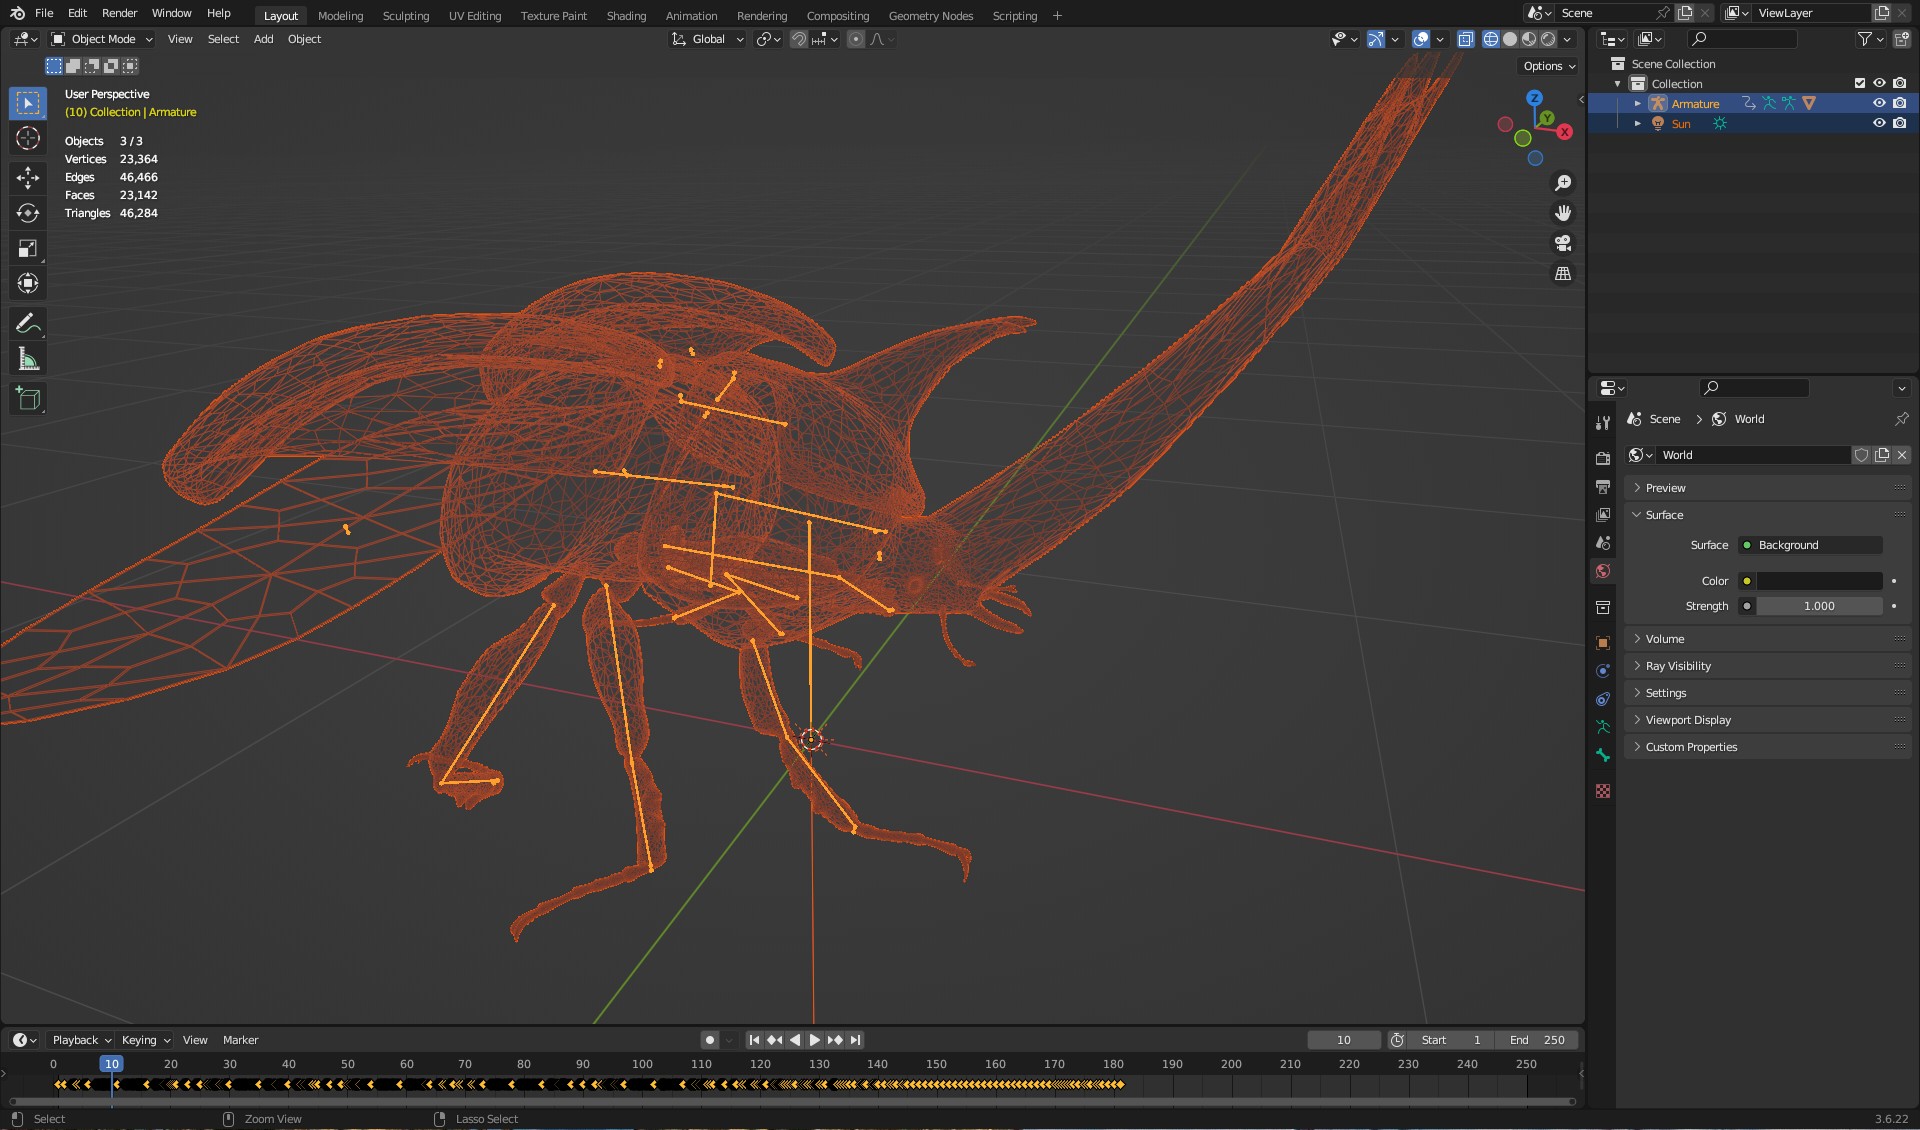The width and height of the screenshot is (1920, 1130).
Task: Select the Move tool in the toolbar
Action: tap(28, 178)
